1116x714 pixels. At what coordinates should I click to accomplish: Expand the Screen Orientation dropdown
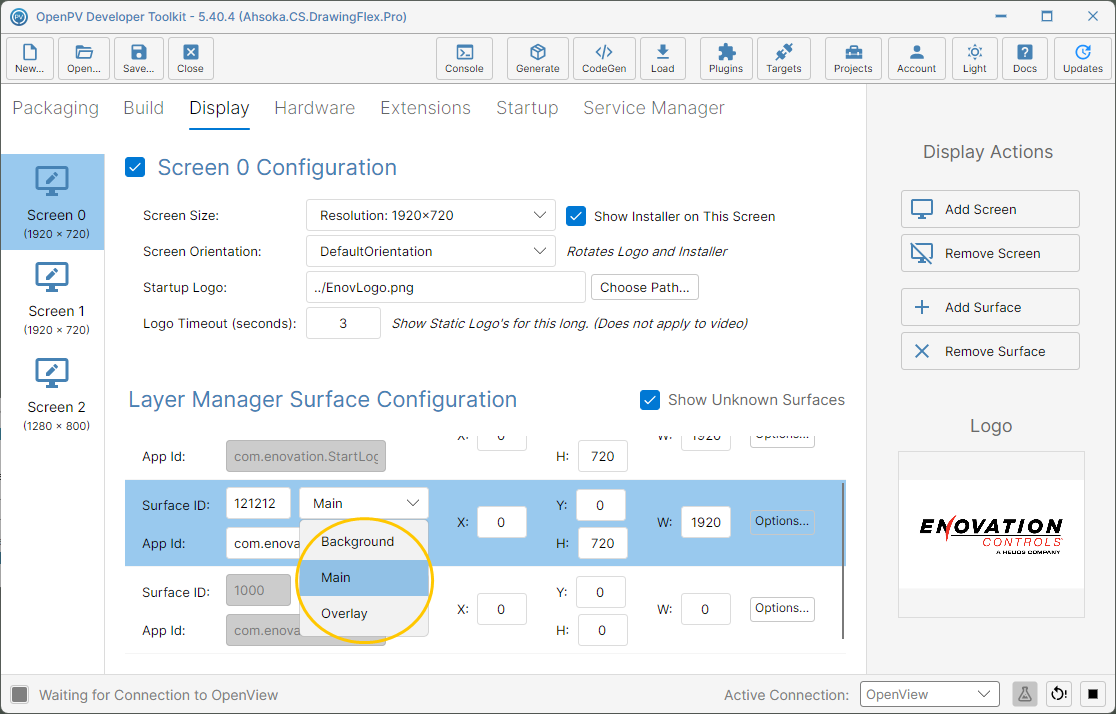pyautogui.click(x=431, y=251)
